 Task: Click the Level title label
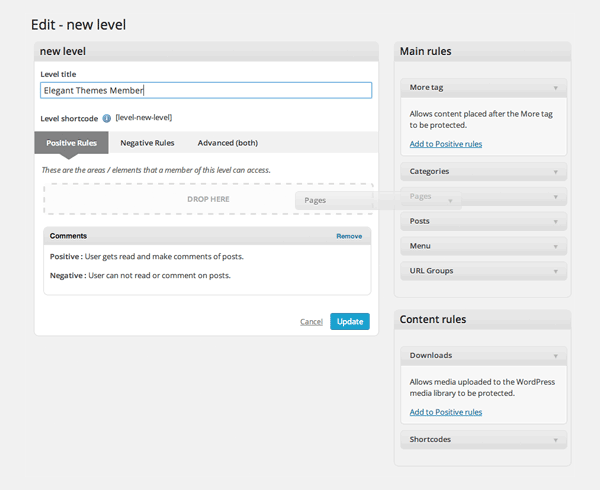[58, 74]
